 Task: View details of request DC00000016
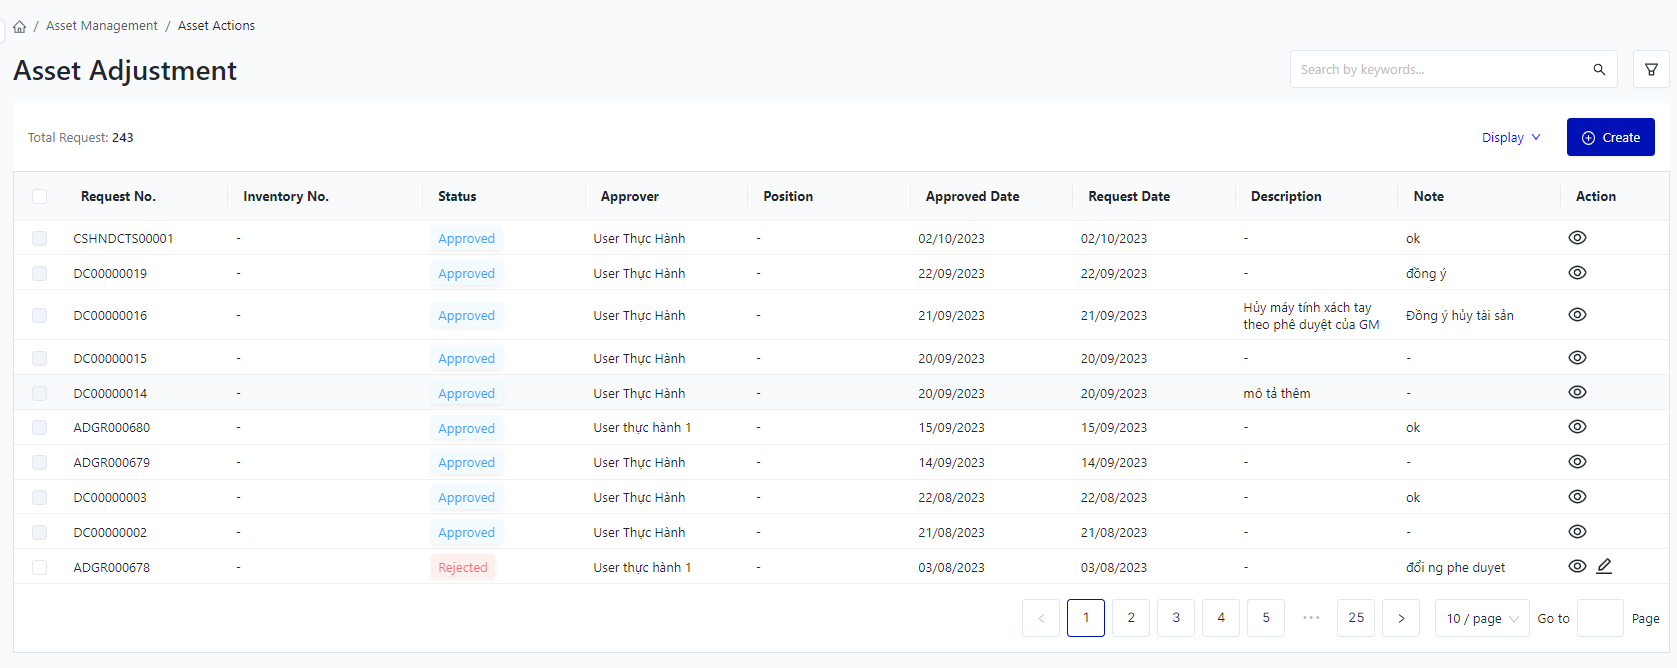click(x=1577, y=315)
